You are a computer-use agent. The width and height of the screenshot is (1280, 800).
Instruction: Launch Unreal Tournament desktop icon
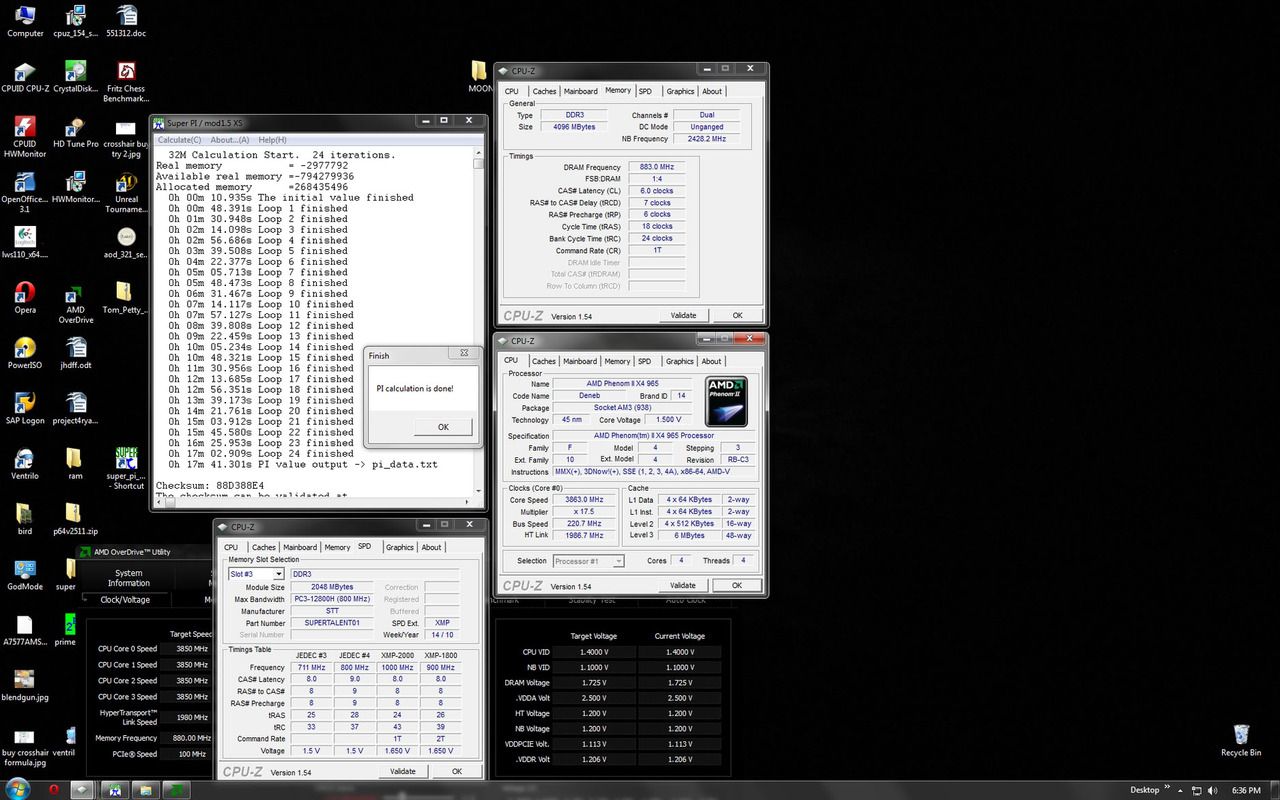point(126,192)
